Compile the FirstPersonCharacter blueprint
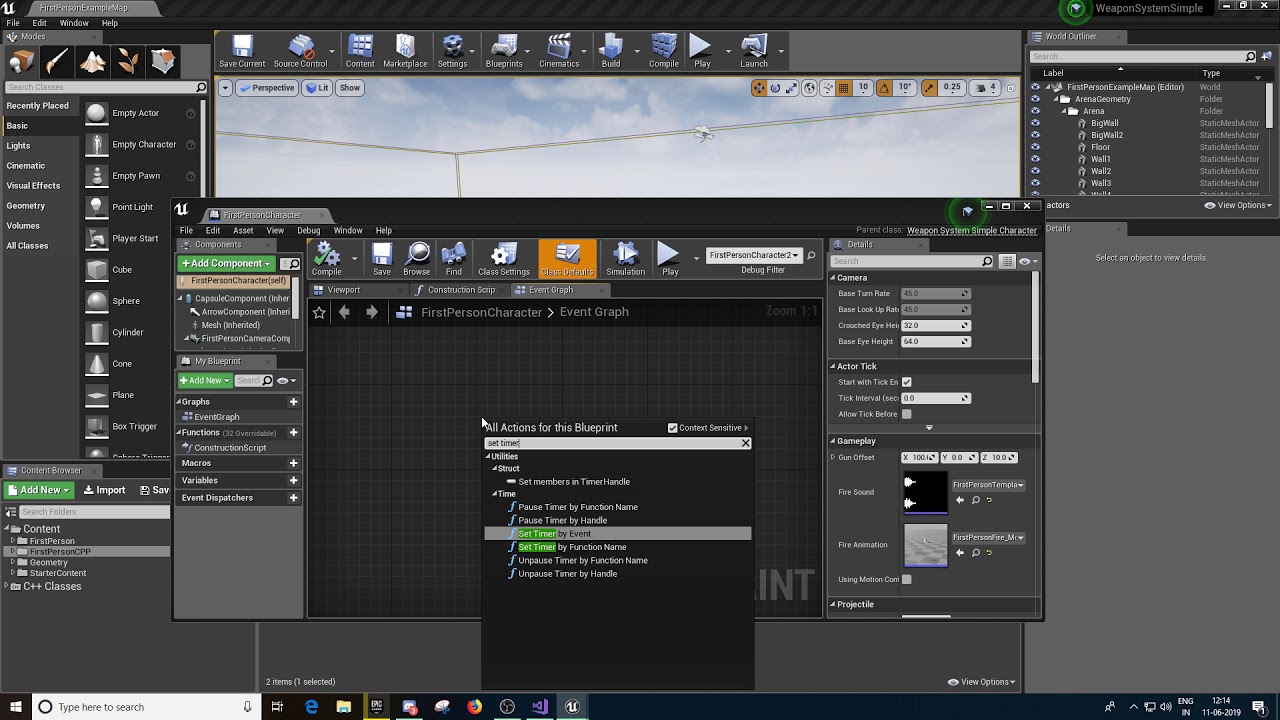Viewport: 1280px width, 720px height. pyautogui.click(x=326, y=259)
